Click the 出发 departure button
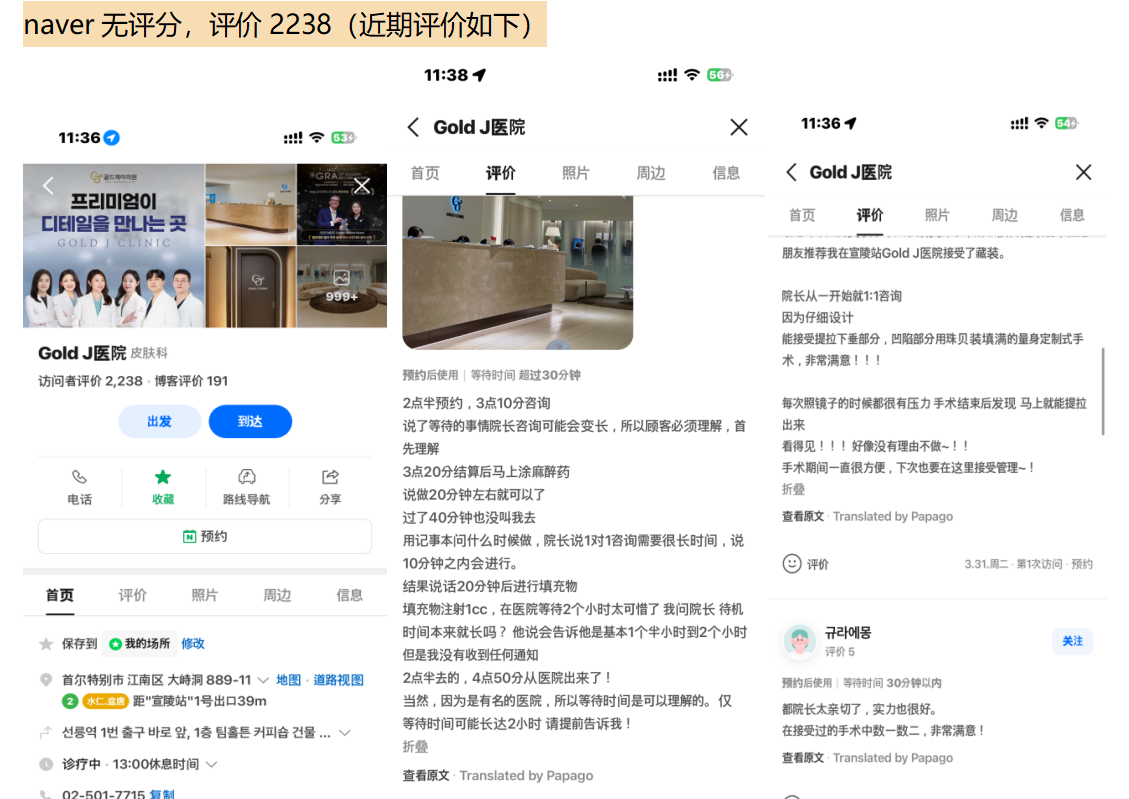Screen dimensions: 1129x799 (x=159, y=421)
